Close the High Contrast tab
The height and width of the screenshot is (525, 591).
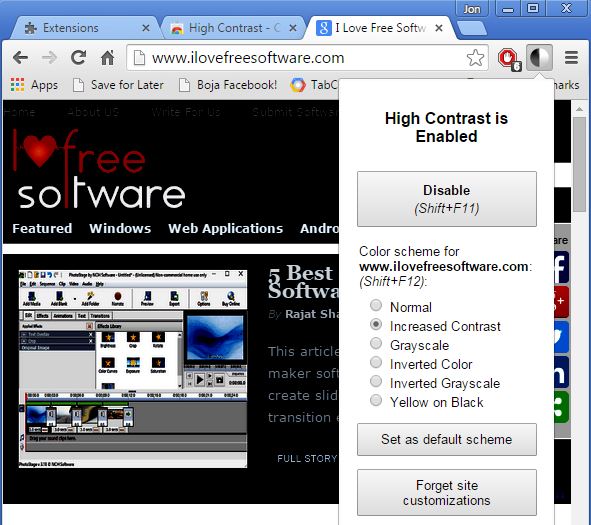292,28
